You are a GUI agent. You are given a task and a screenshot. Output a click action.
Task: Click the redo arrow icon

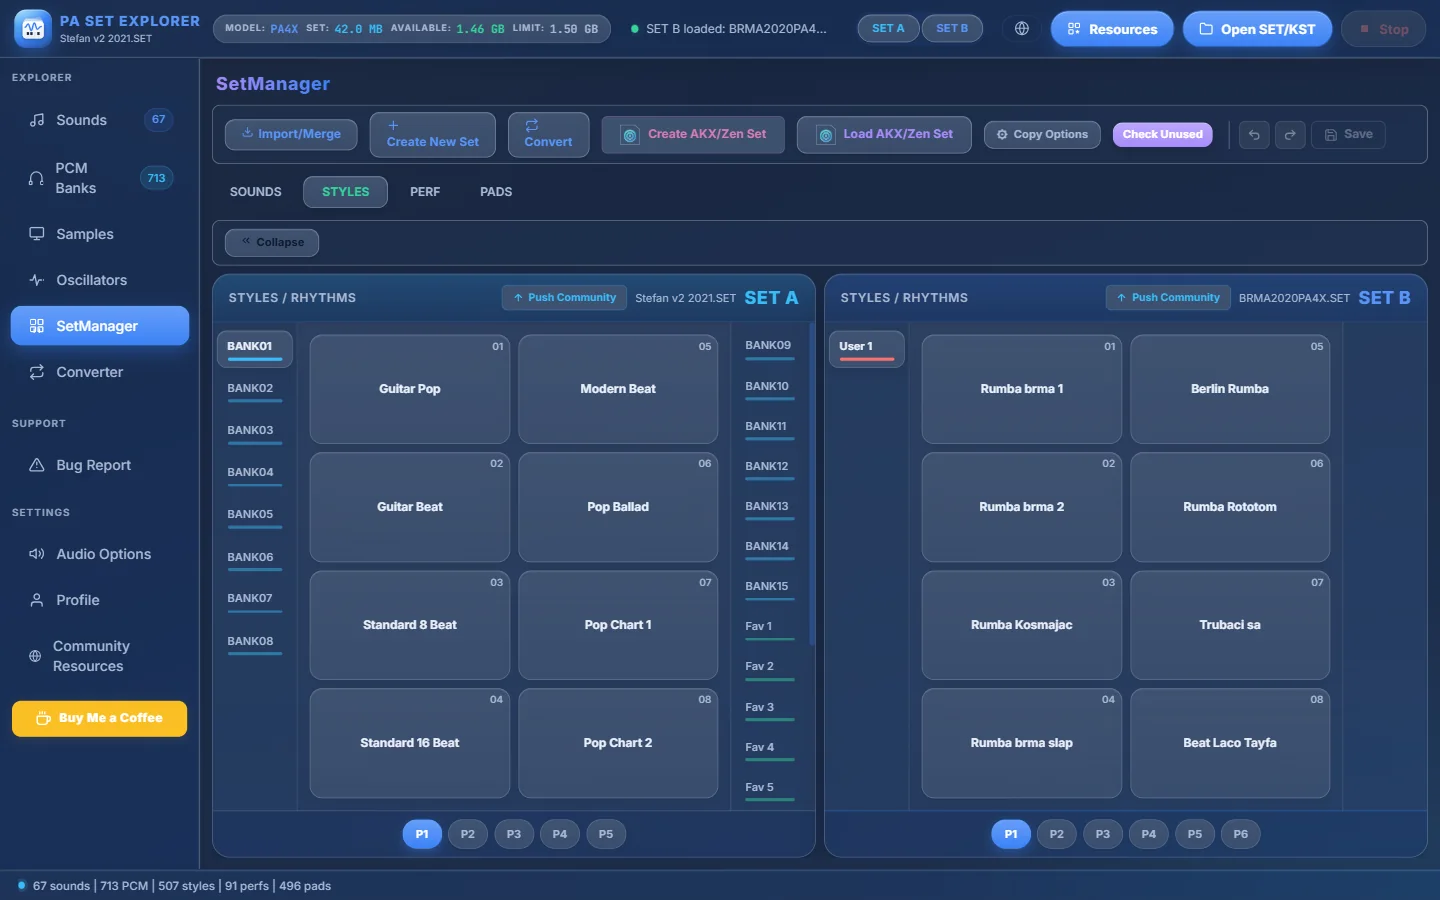(1290, 134)
